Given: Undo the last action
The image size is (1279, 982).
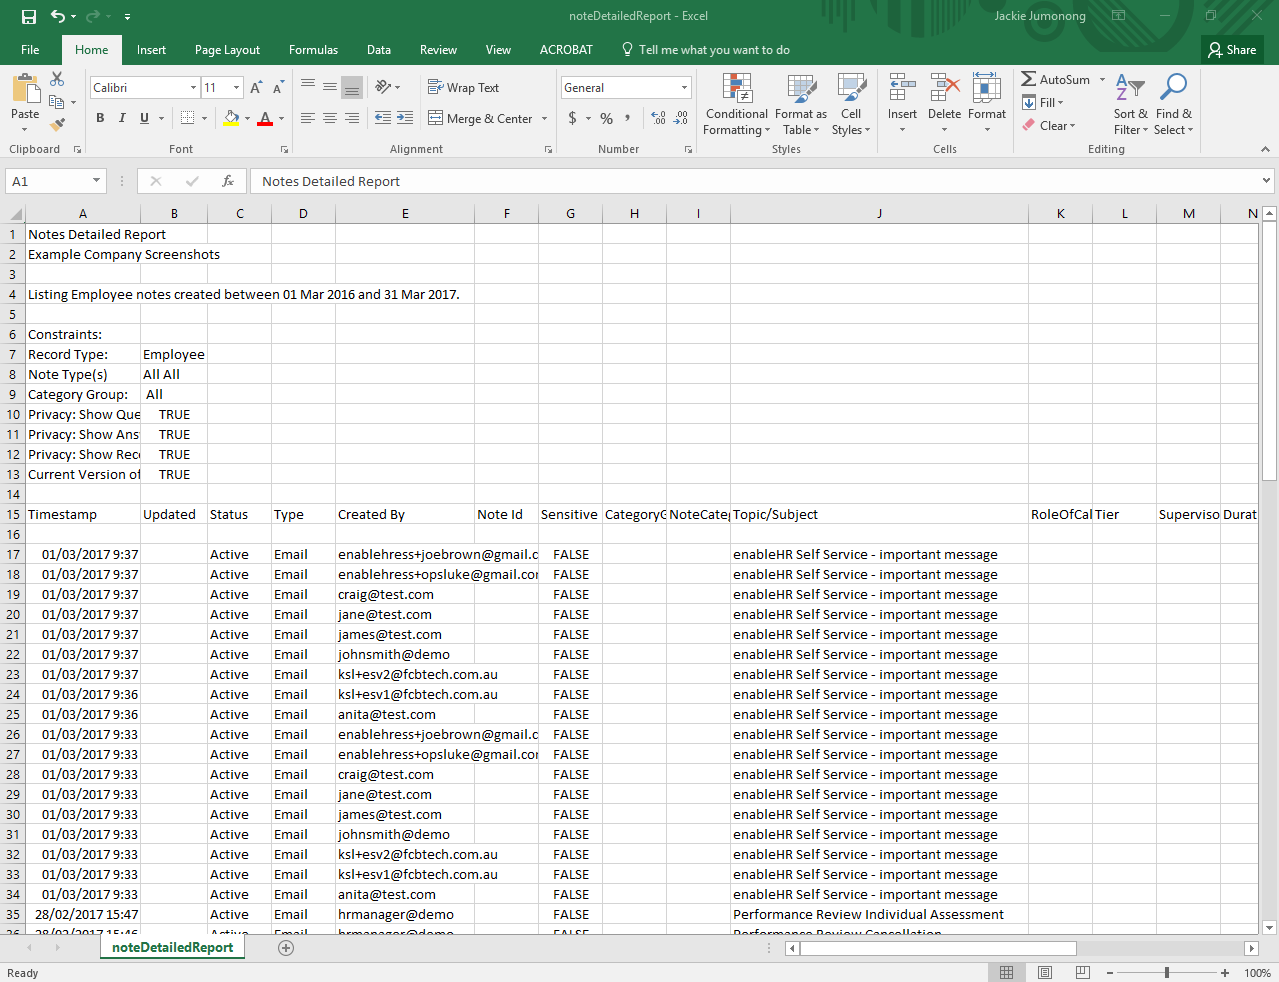Looking at the screenshot, I should click(58, 16).
